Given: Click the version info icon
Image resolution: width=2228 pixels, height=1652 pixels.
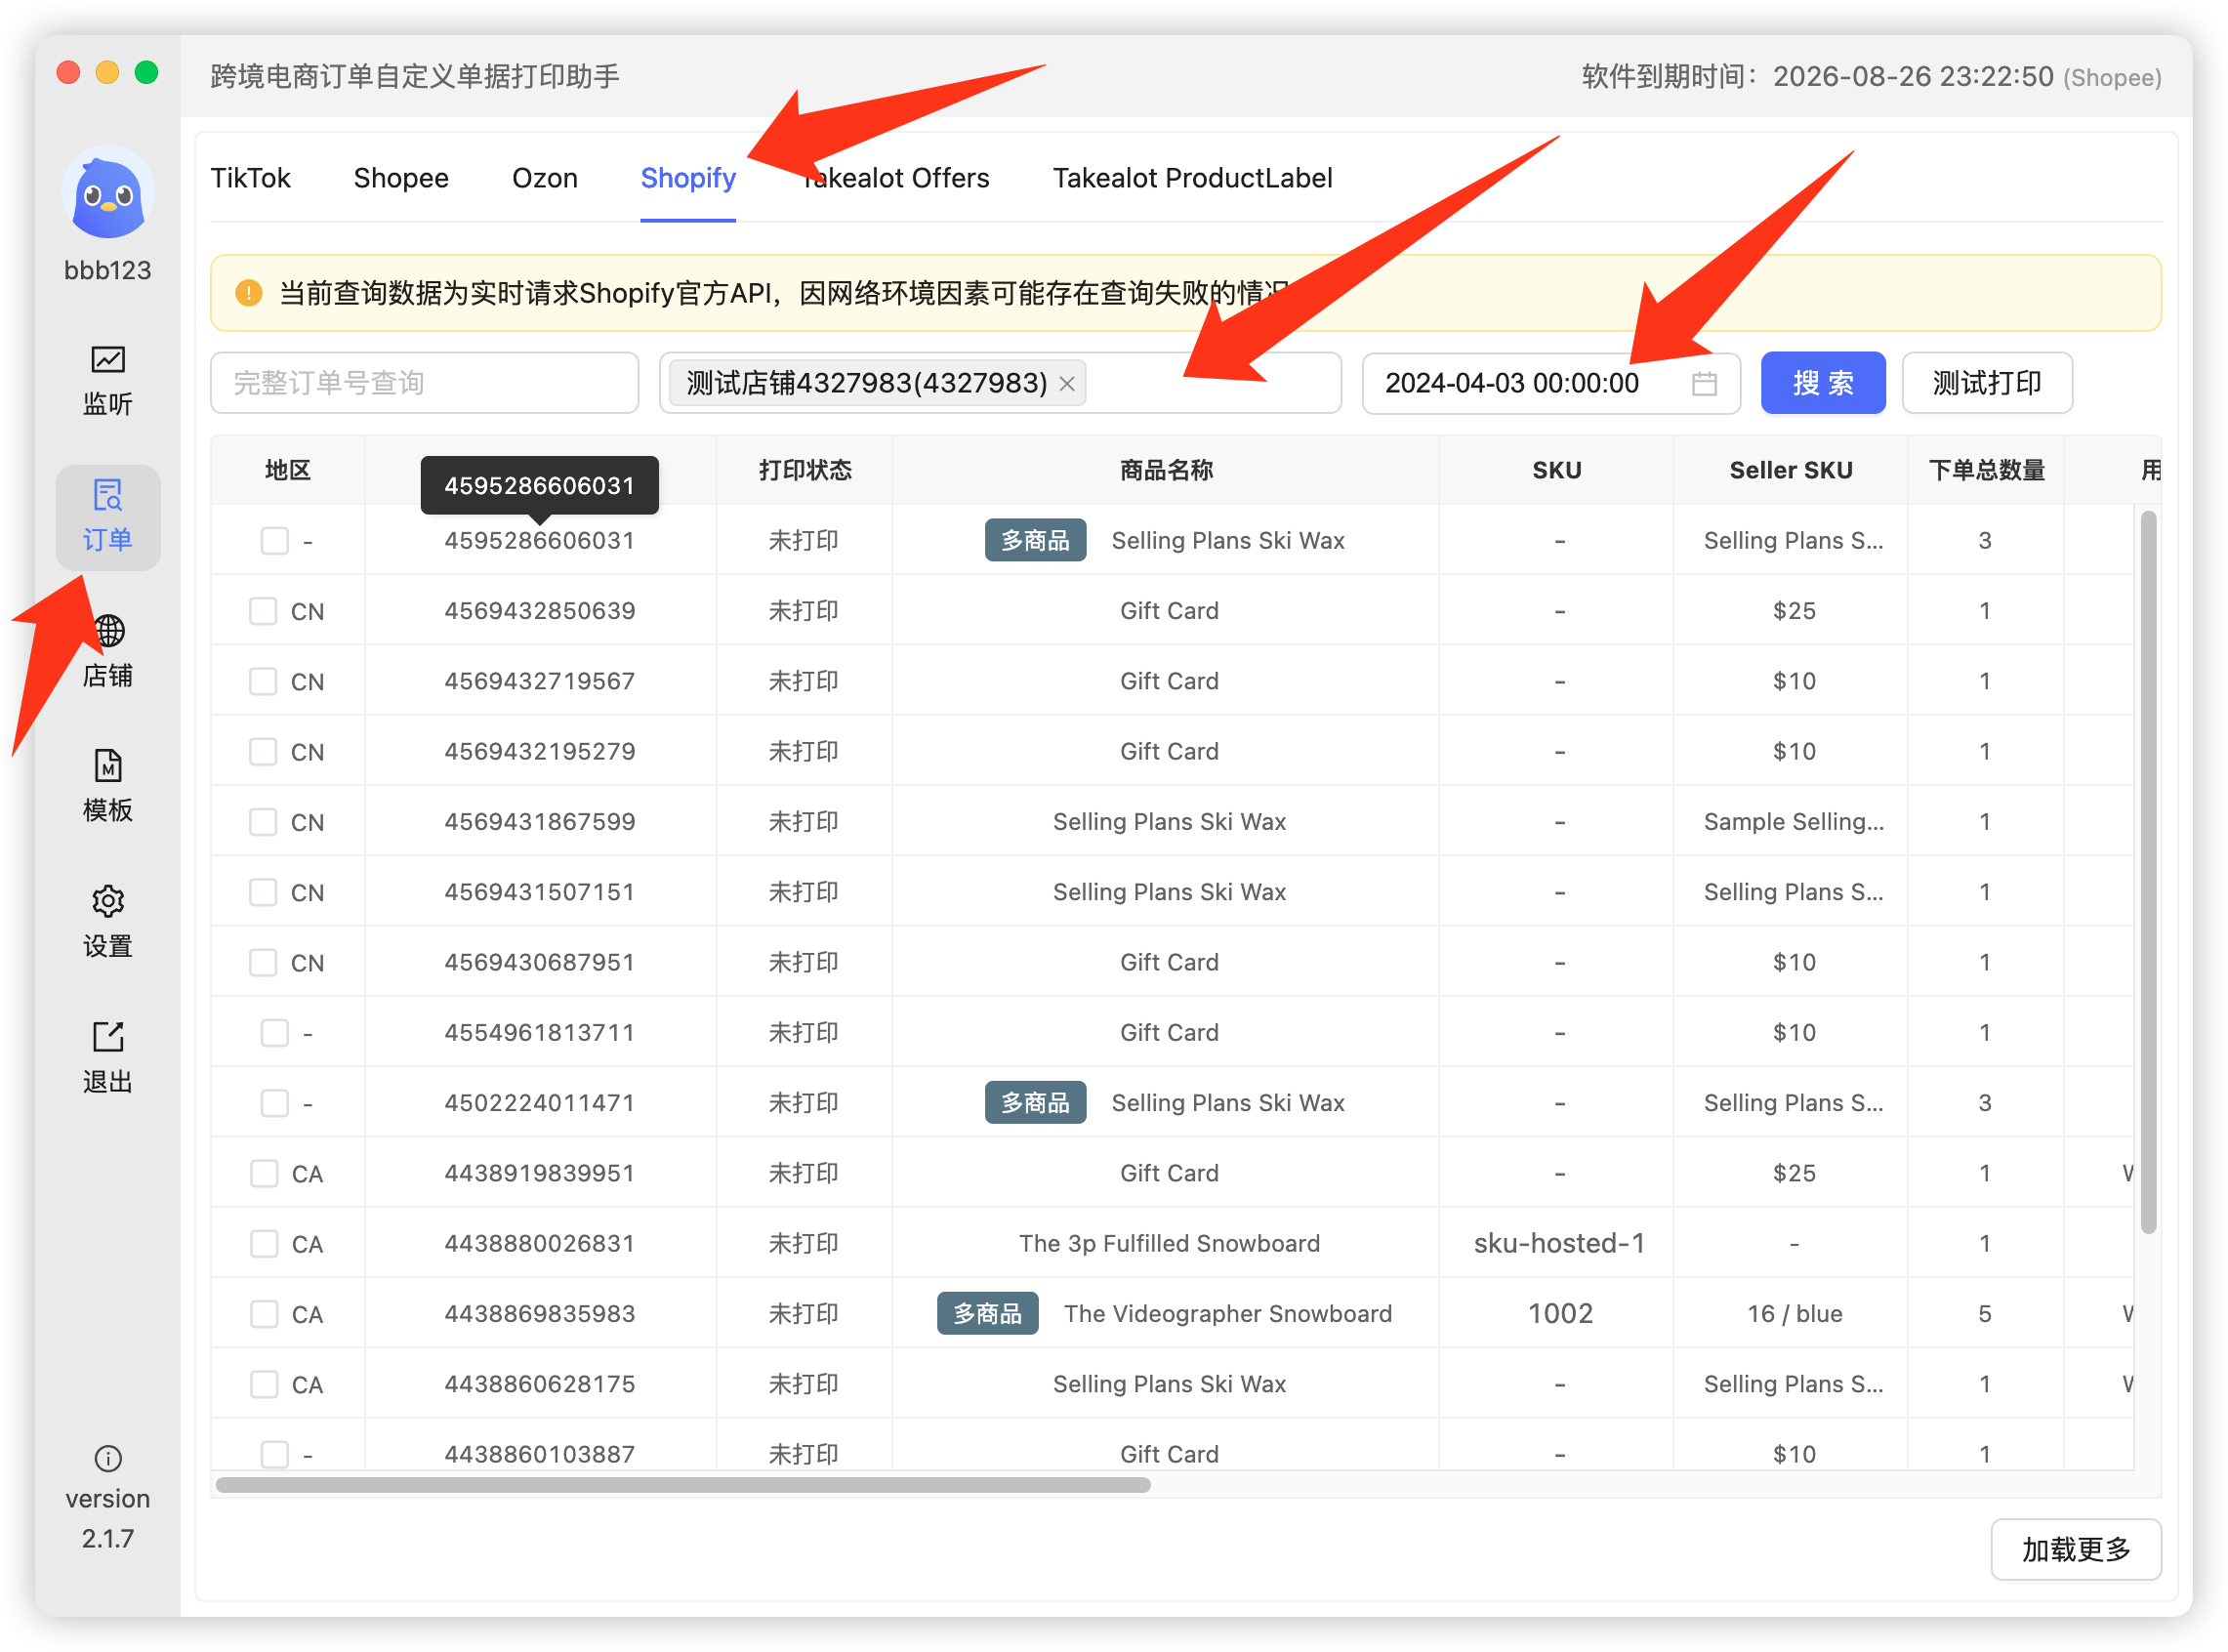Looking at the screenshot, I should click(107, 1459).
